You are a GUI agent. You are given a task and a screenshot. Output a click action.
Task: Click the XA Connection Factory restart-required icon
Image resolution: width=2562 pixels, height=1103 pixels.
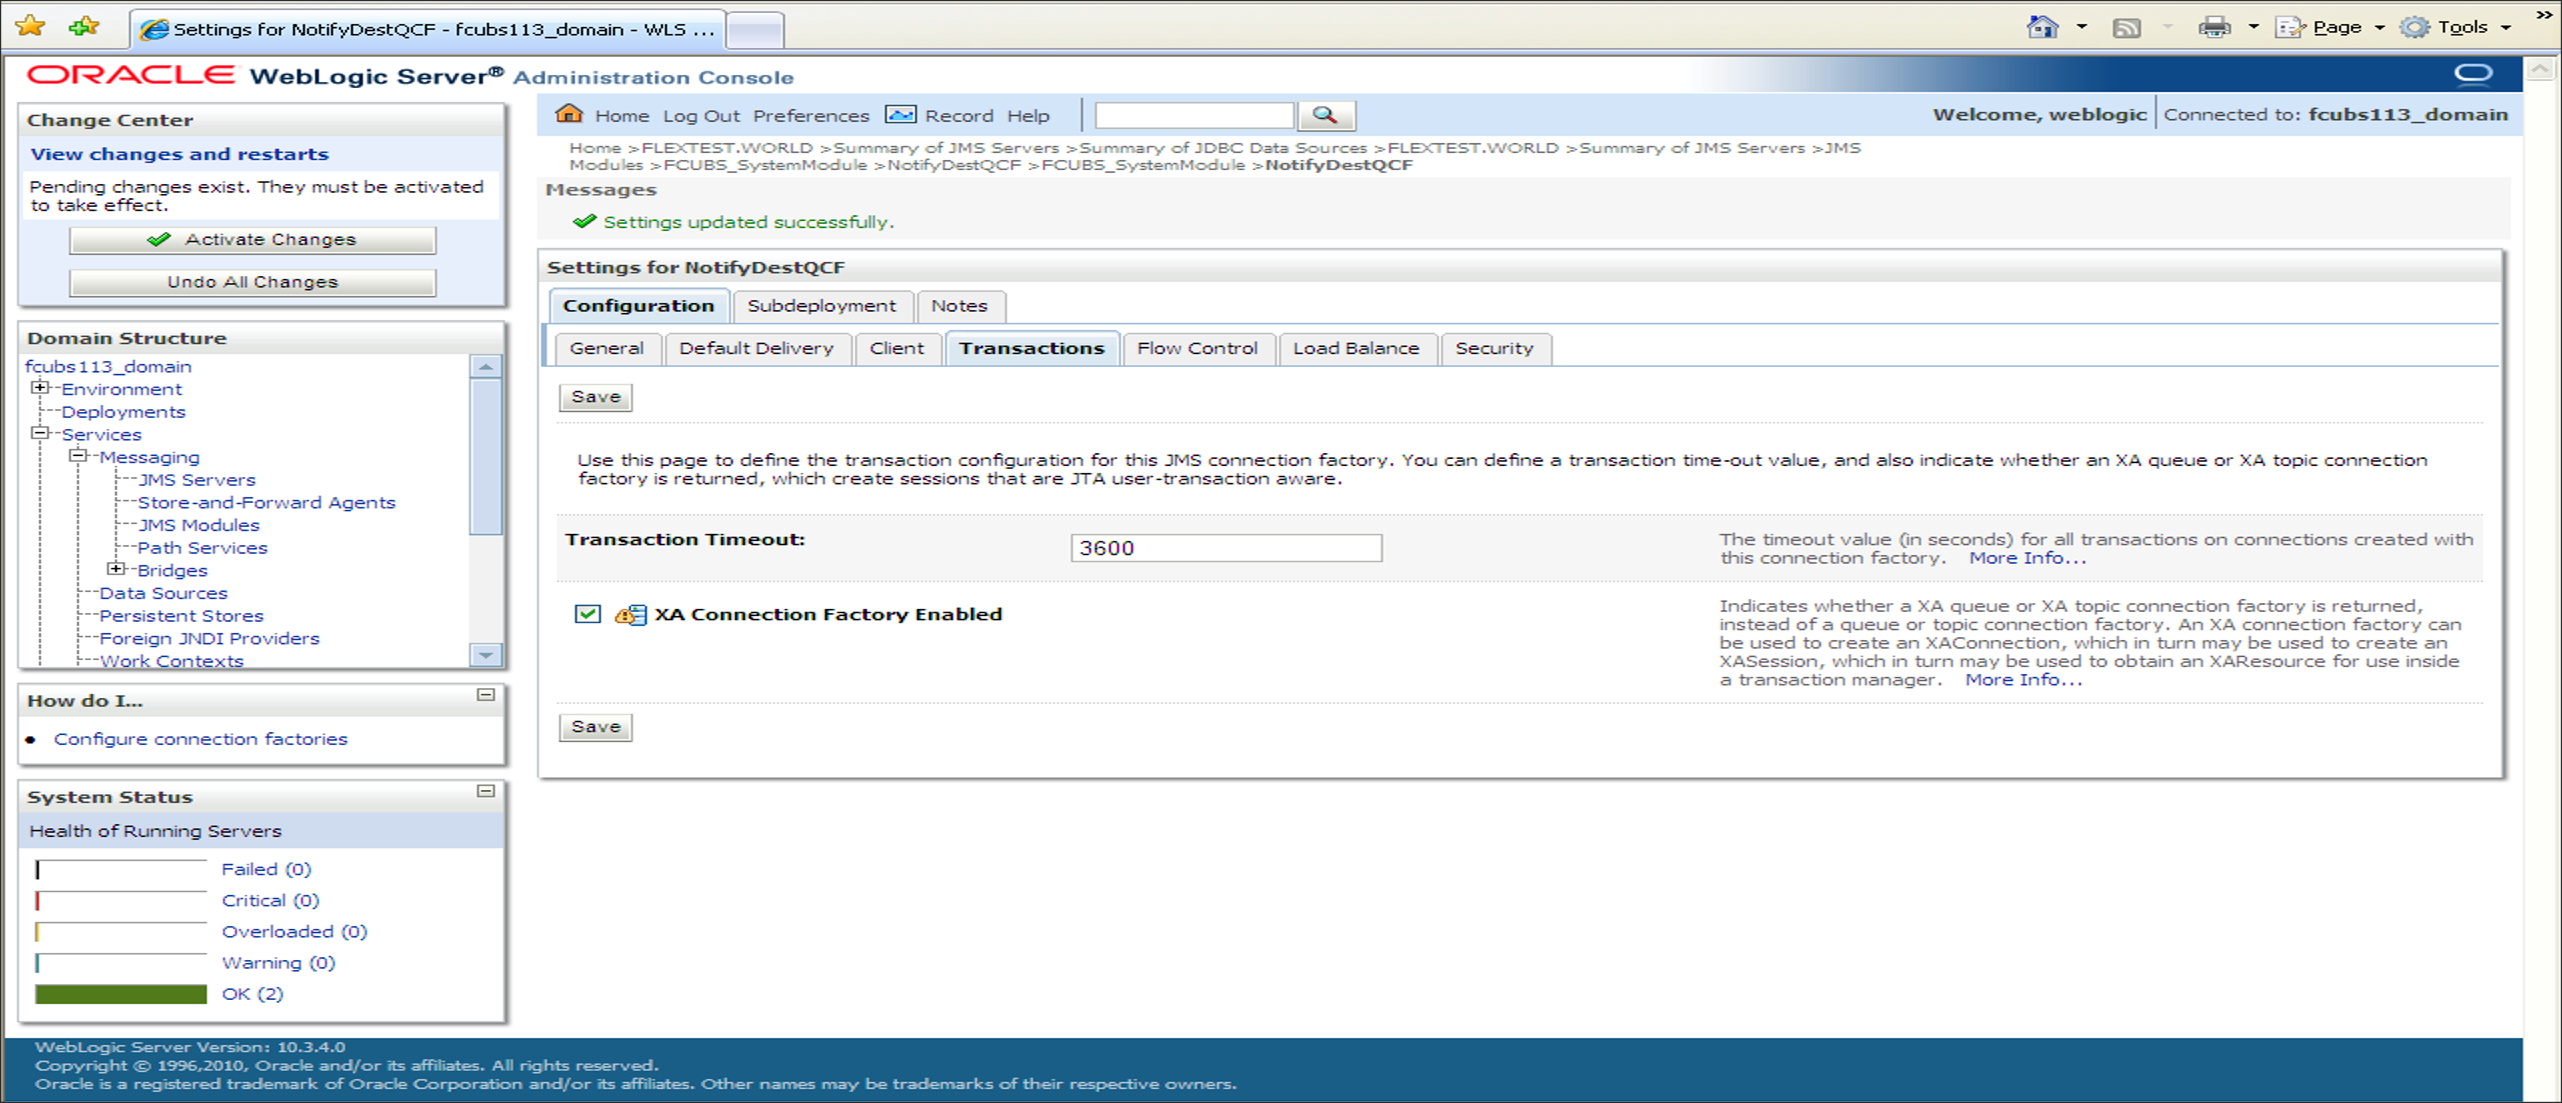pos(630,614)
